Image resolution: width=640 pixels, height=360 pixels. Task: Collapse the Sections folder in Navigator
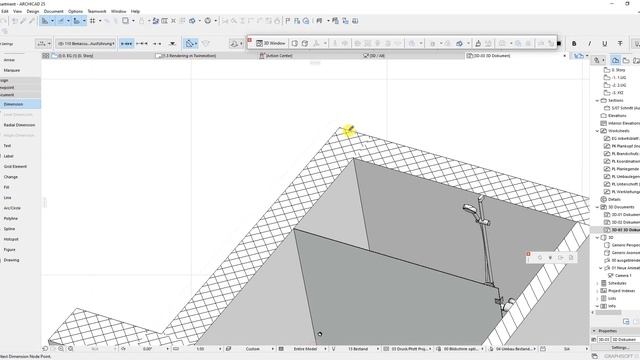tap(597, 100)
